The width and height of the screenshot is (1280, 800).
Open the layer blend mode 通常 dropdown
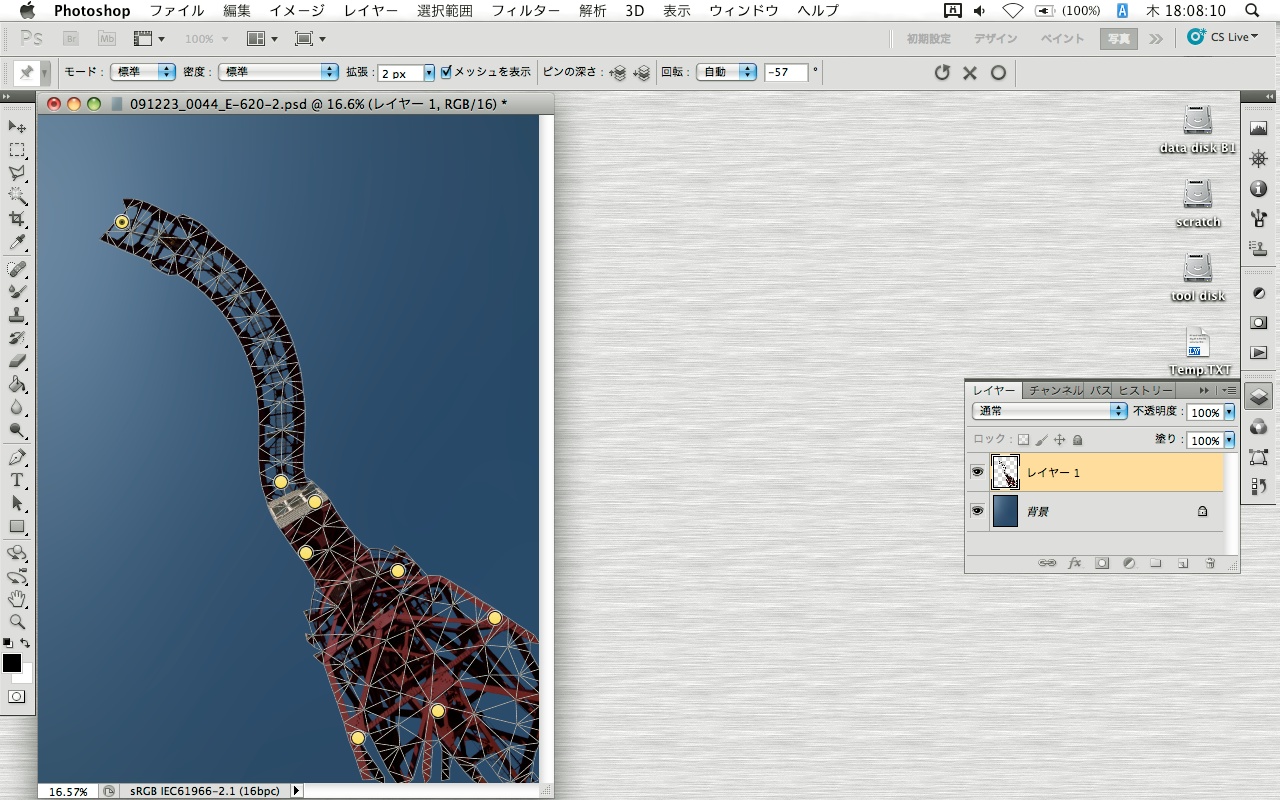(x=1049, y=411)
